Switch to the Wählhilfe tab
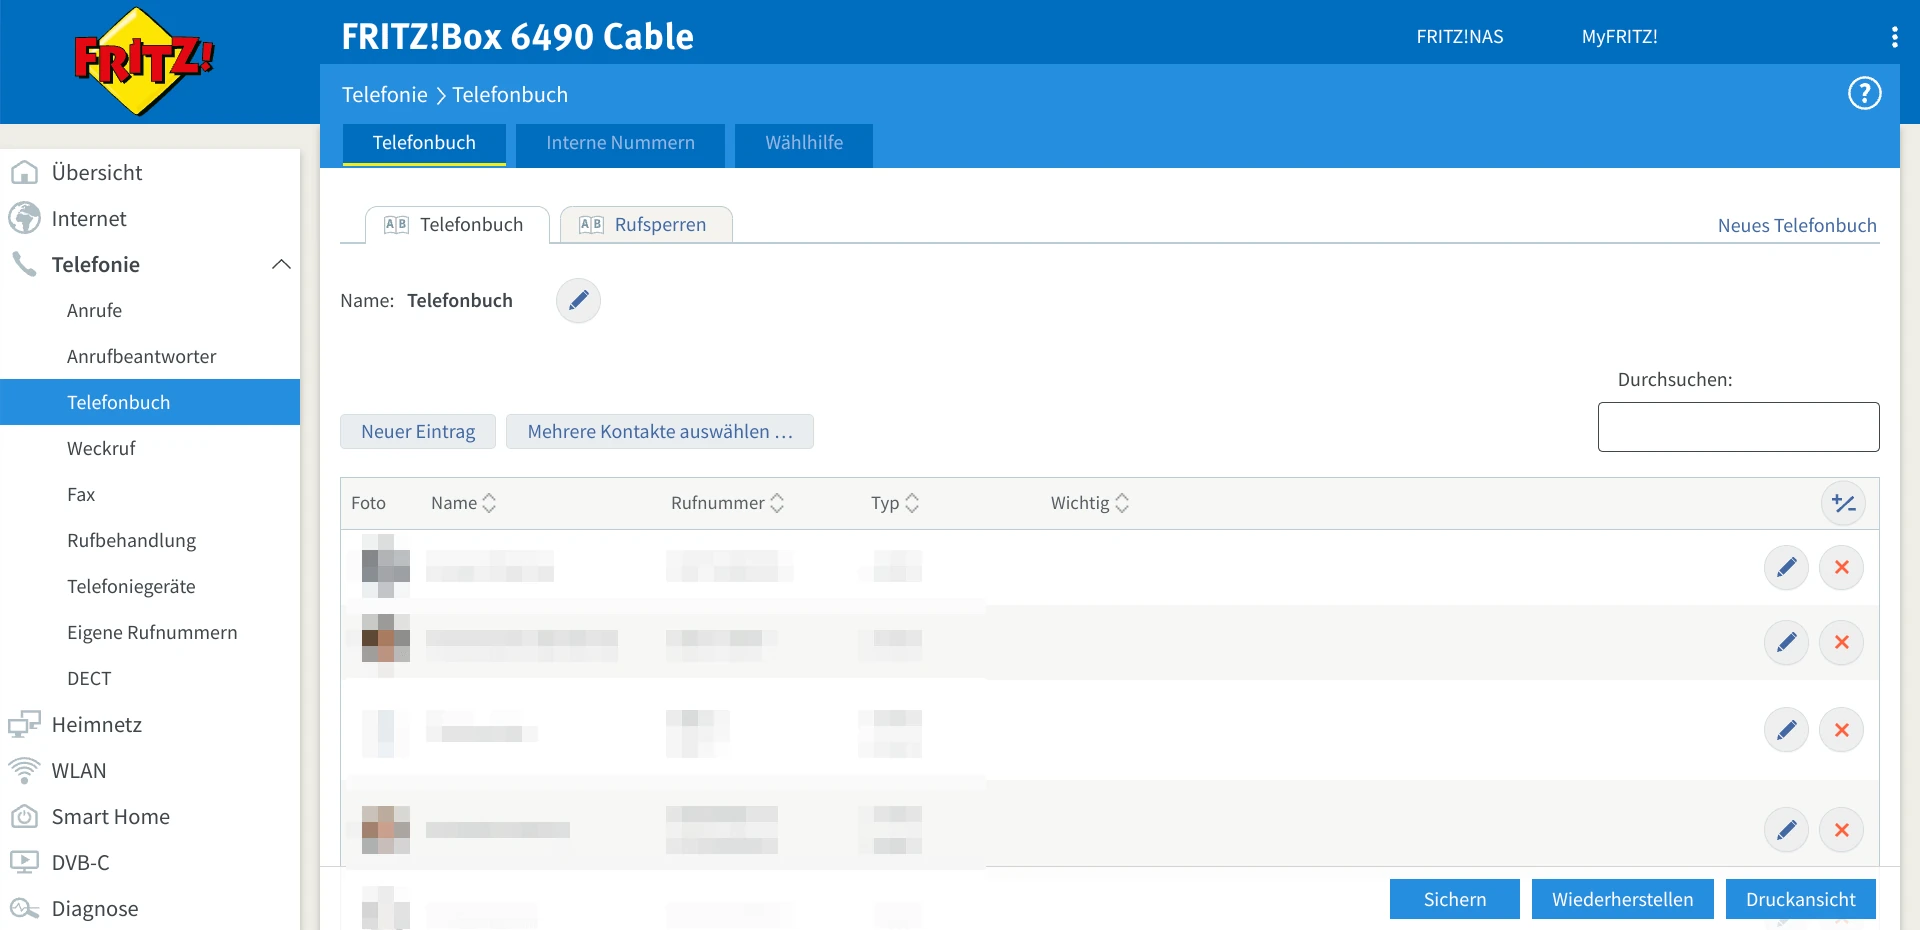This screenshot has width=1920, height=930. (x=804, y=143)
